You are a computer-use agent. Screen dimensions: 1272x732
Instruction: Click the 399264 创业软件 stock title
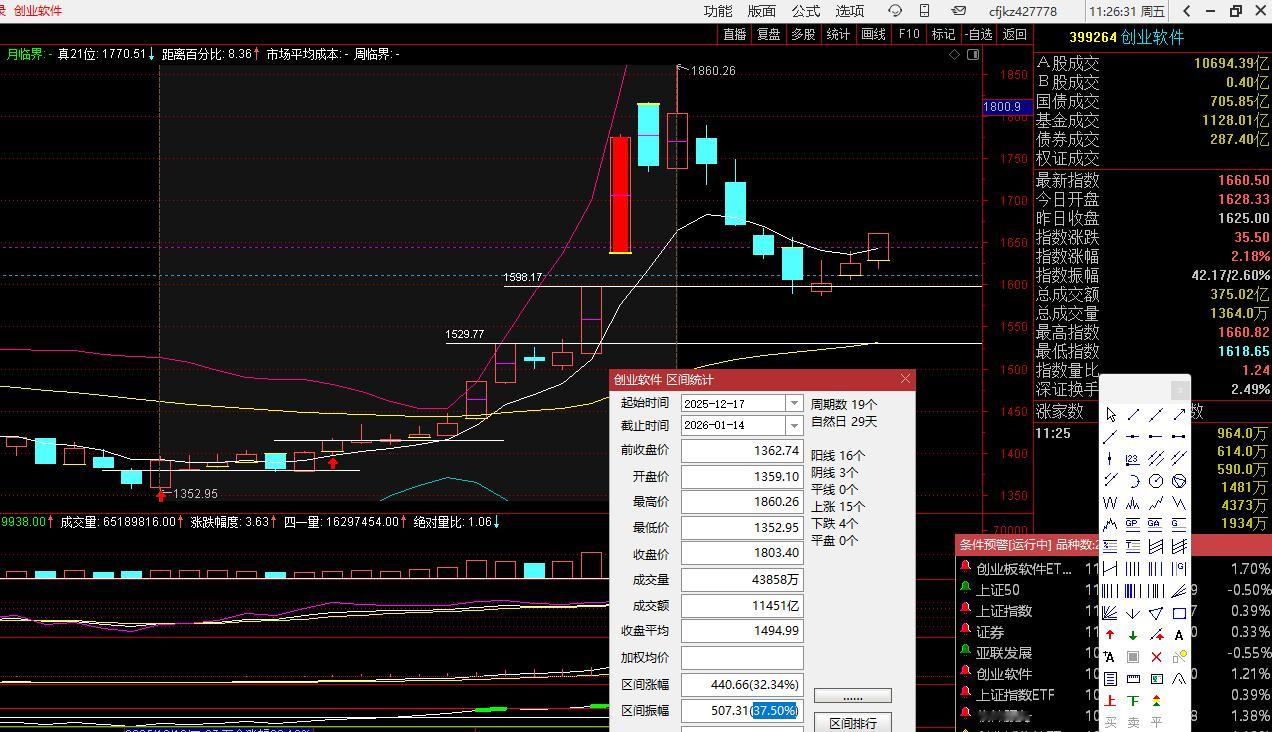click(x=1126, y=37)
